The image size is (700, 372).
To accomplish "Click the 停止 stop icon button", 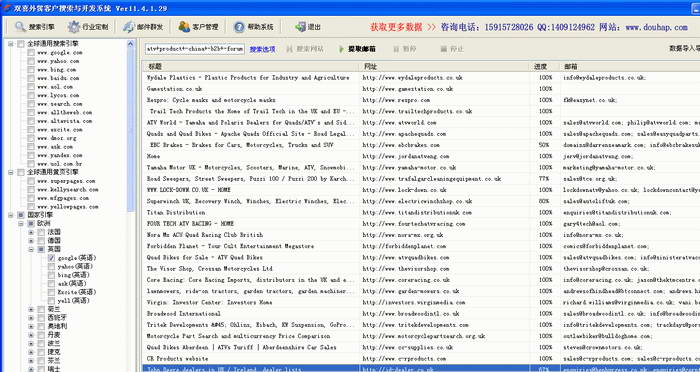I will click(452, 49).
